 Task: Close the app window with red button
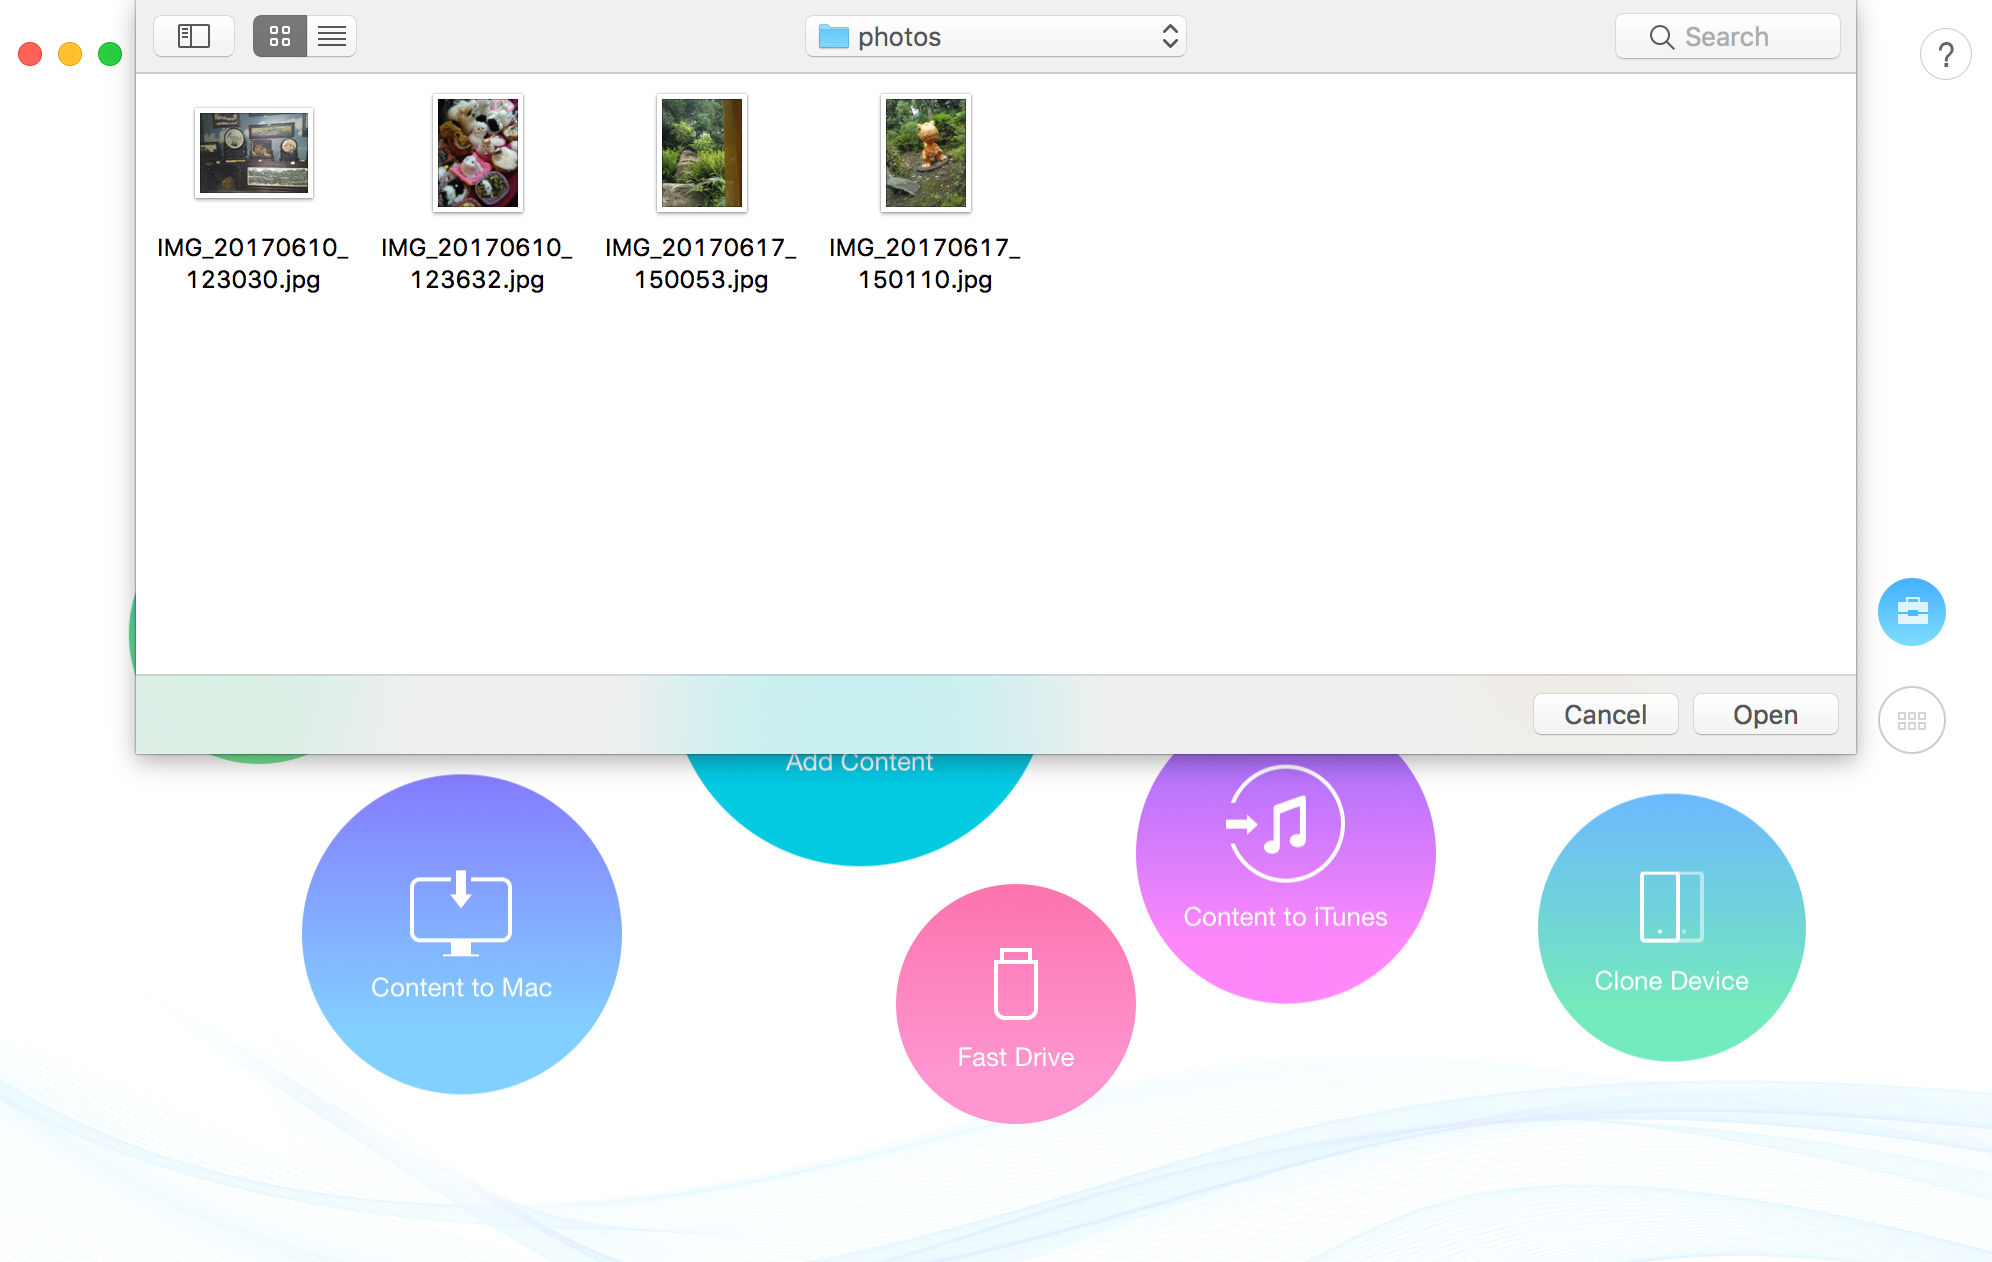tap(30, 54)
